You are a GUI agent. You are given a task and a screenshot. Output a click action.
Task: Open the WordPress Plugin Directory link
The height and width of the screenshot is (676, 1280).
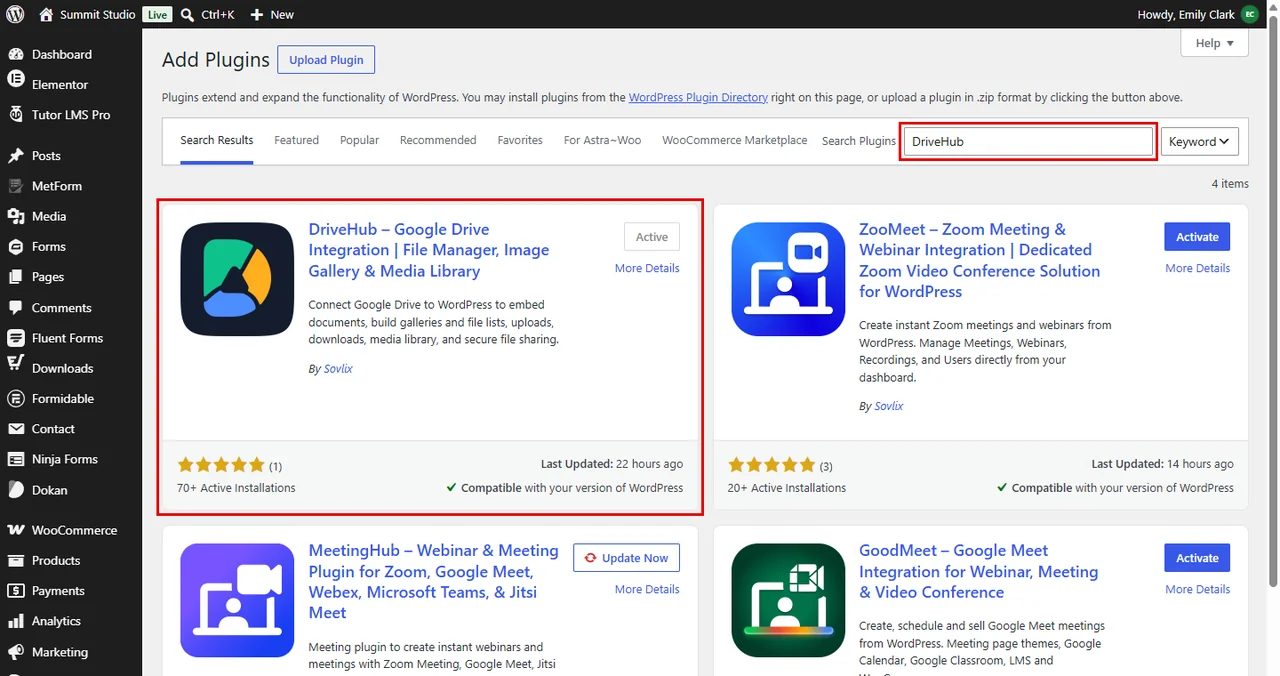click(x=698, y=97)
